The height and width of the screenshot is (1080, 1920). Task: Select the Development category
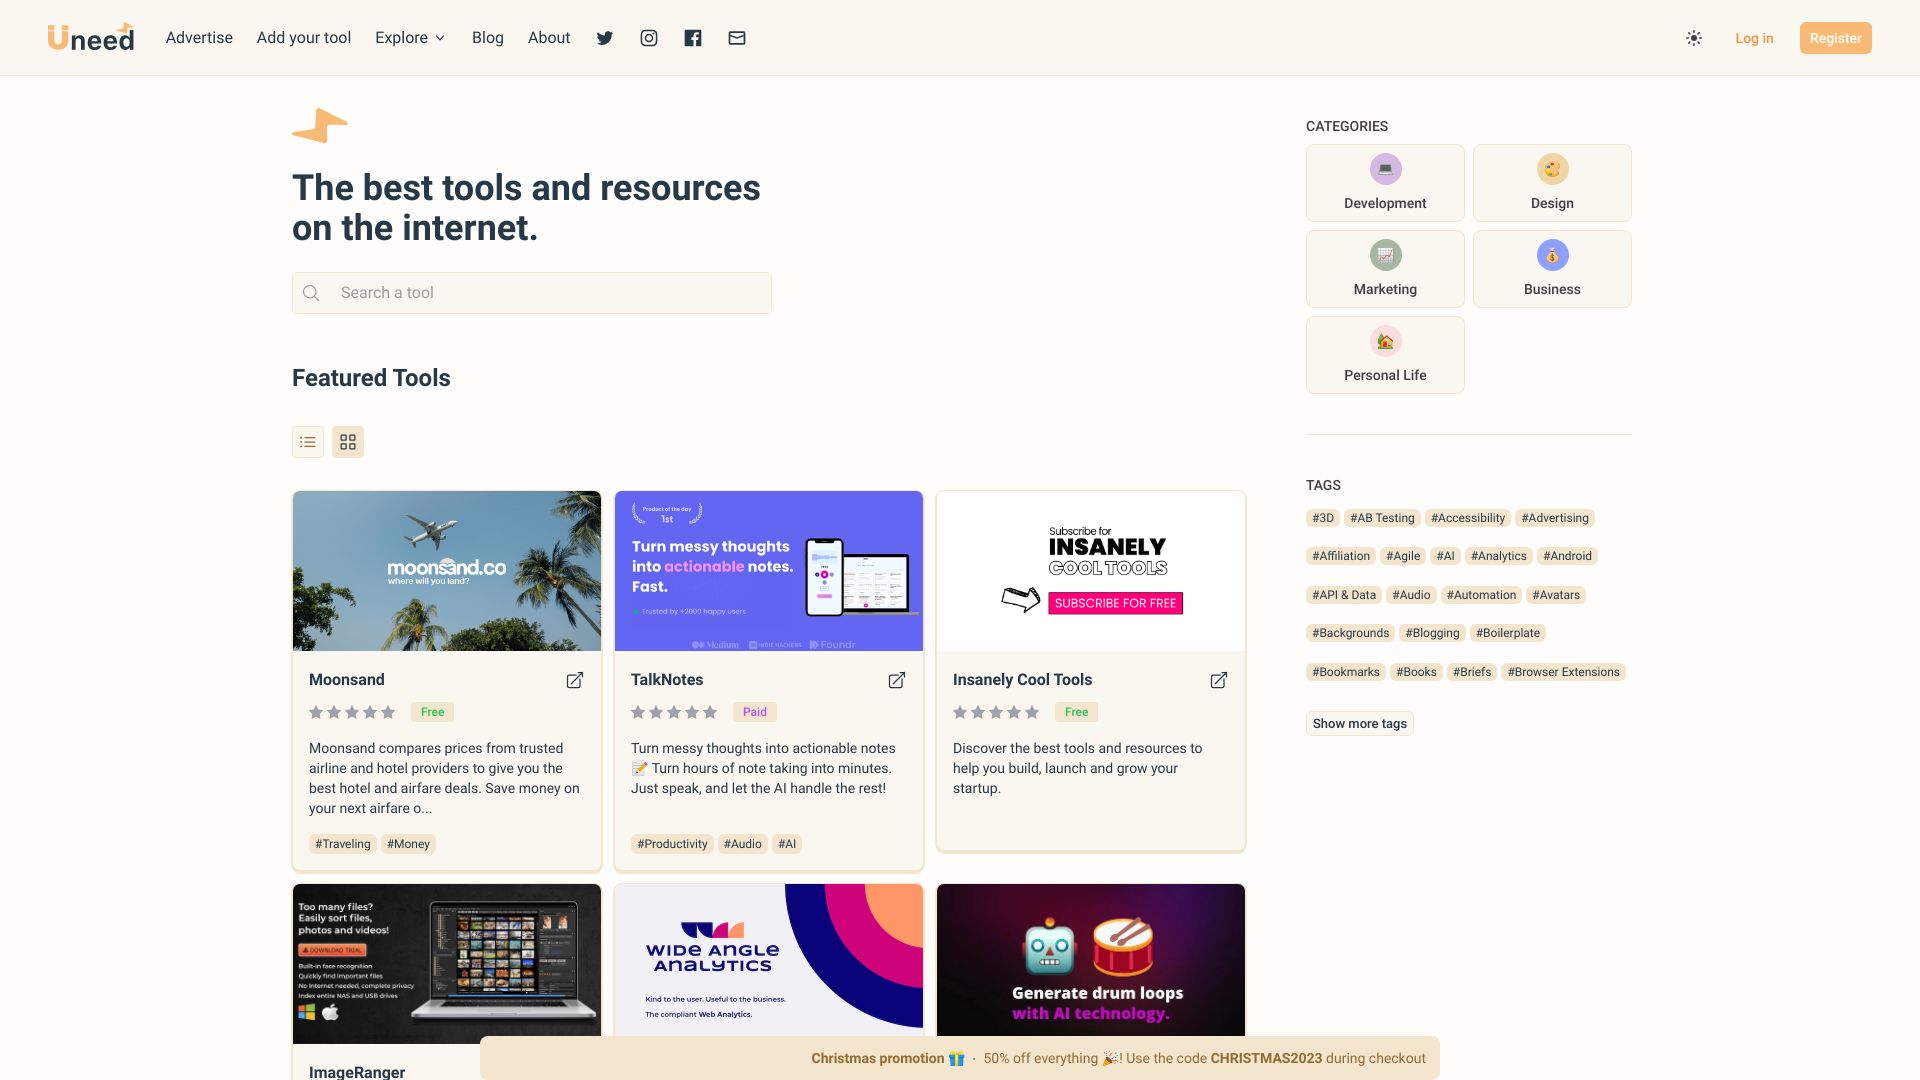(1384, 182)
